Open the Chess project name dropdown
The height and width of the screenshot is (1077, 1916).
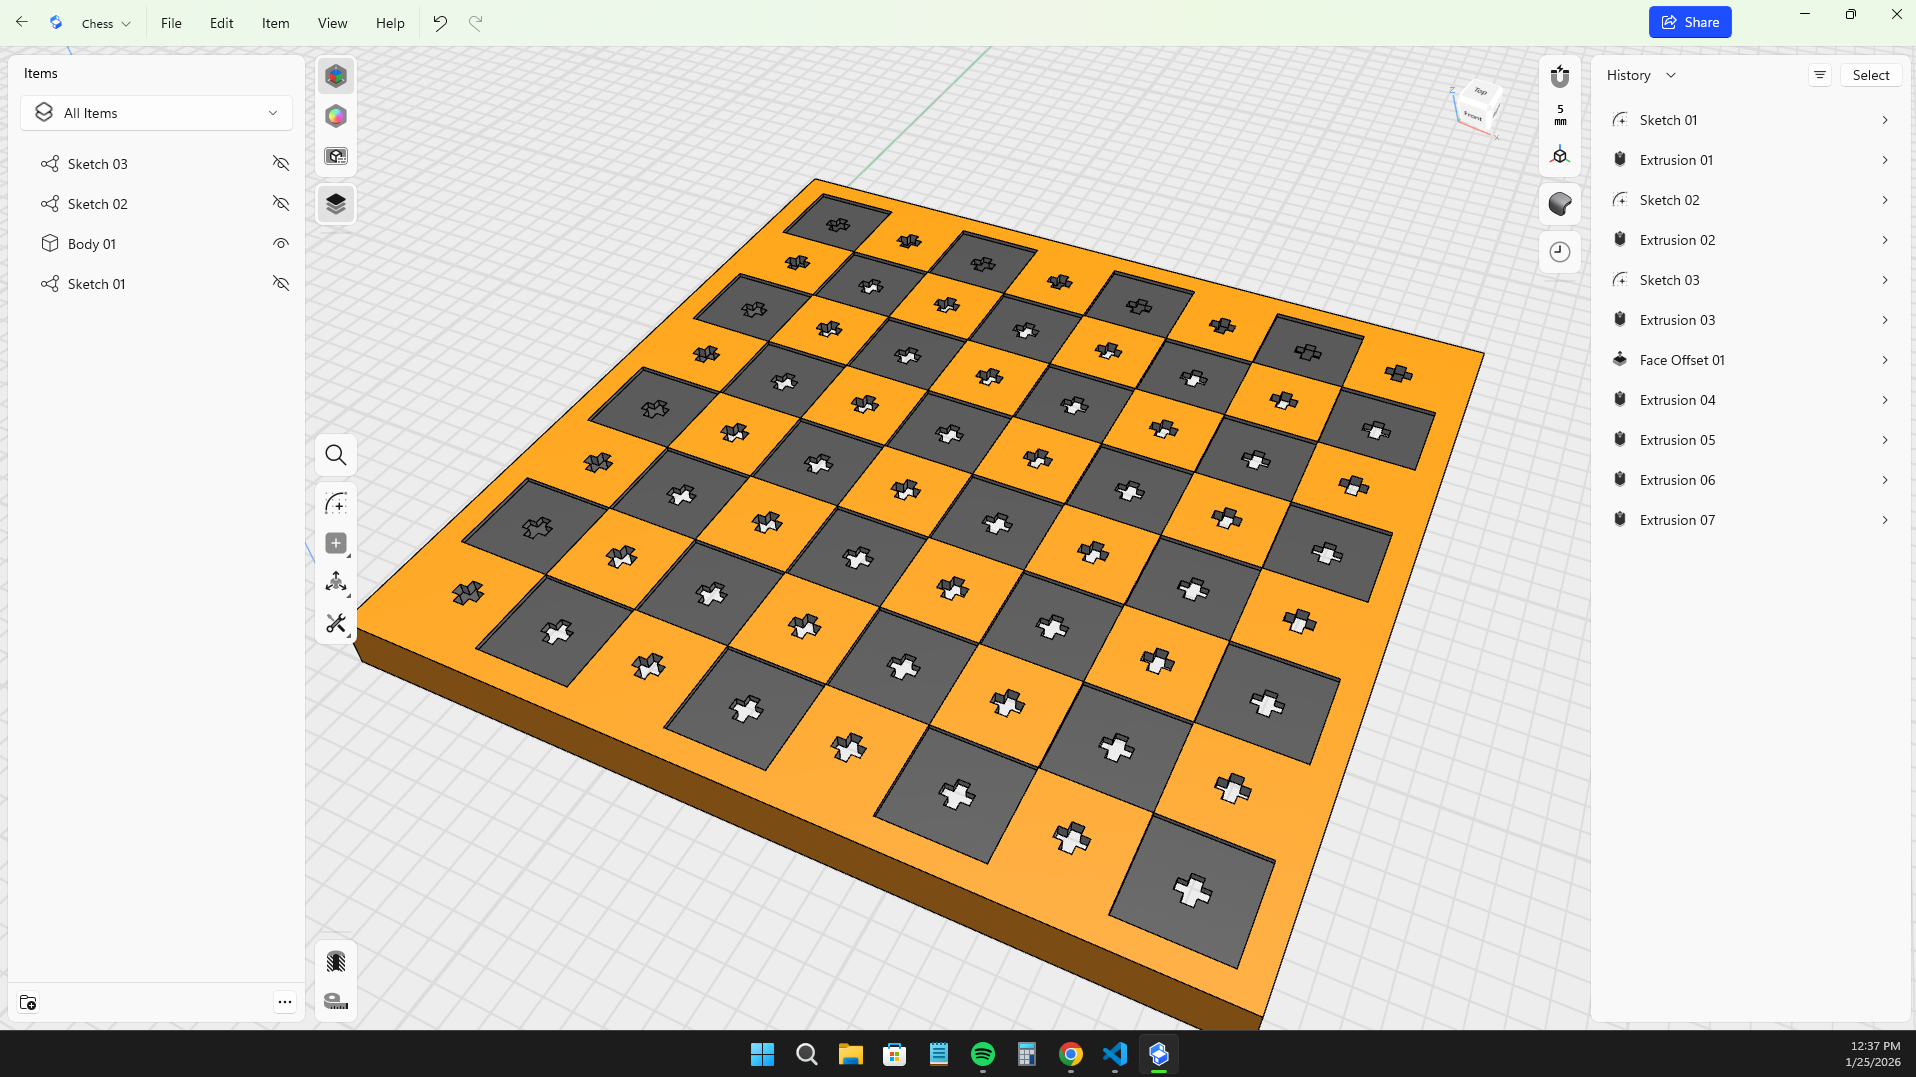coord(106,23)
